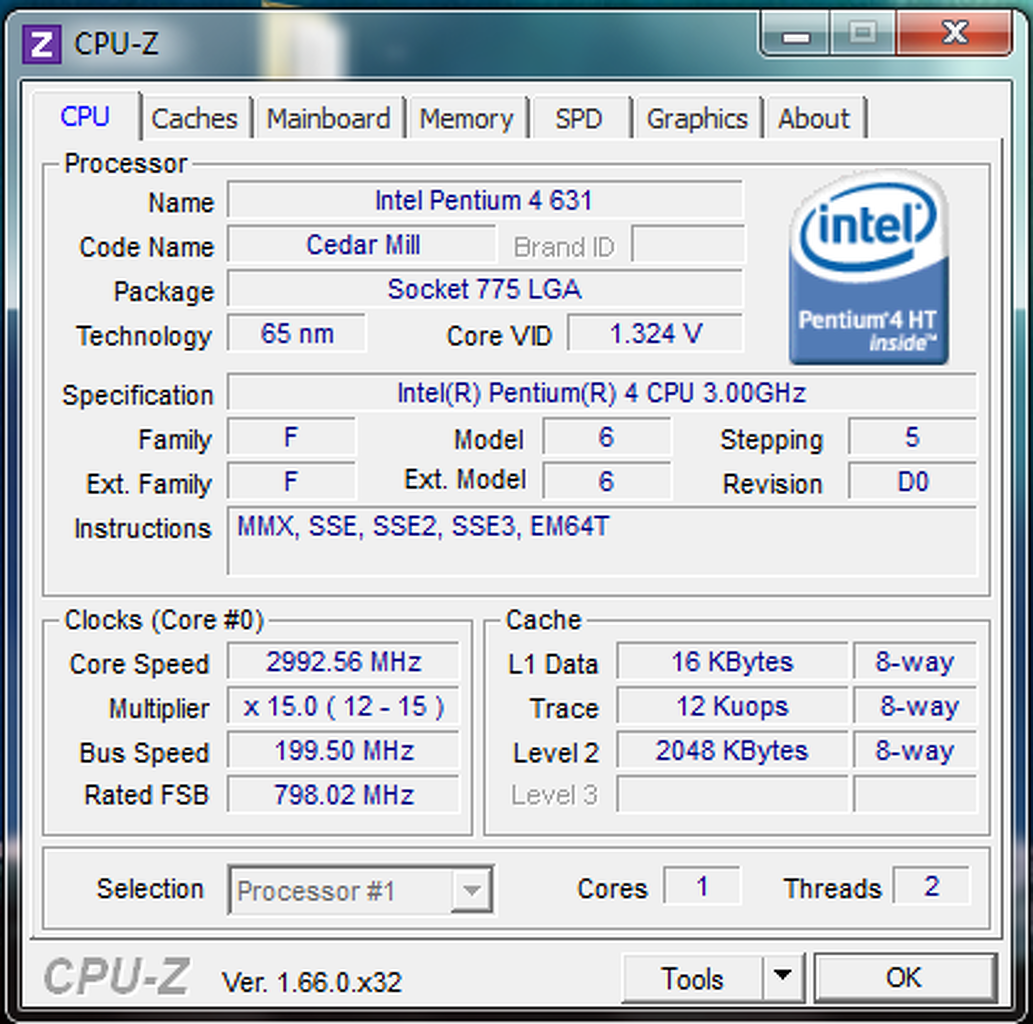1033x1024 pixels.
Task: Click the Technology value '65 nm'
Action: pos(296,333)
